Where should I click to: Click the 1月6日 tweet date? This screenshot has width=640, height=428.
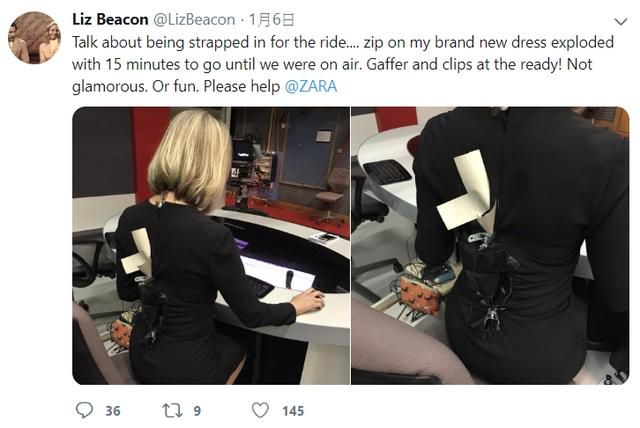click(271, 19)
